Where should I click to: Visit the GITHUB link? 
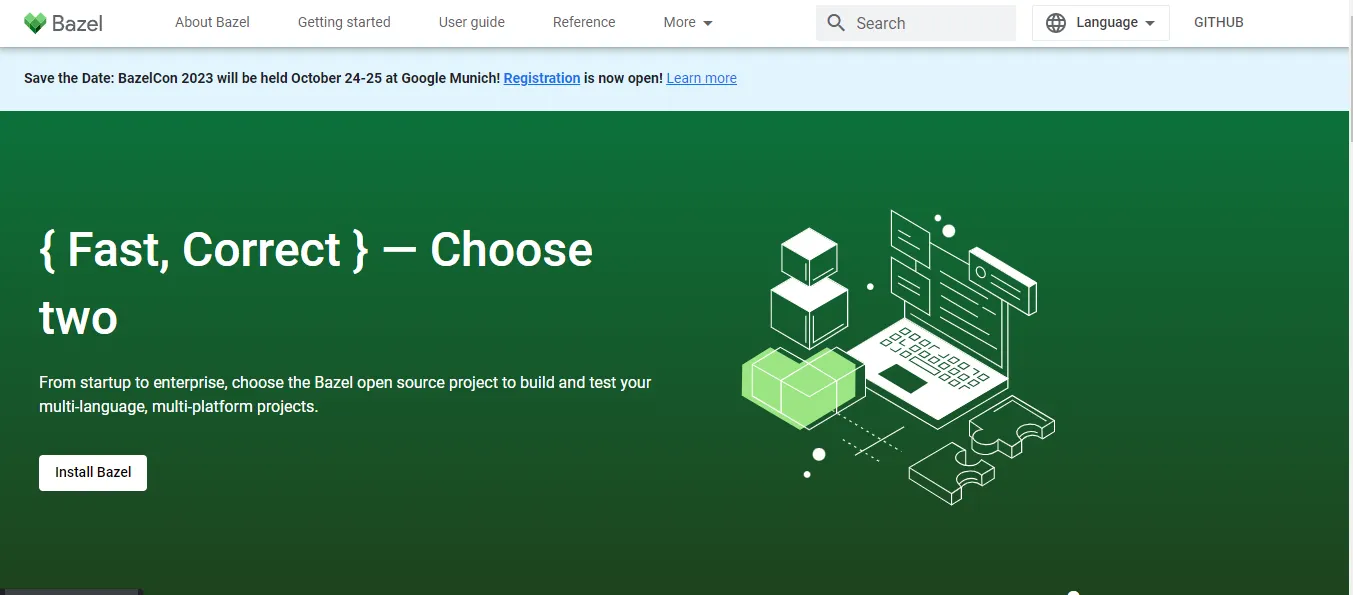coord(1218,22)
